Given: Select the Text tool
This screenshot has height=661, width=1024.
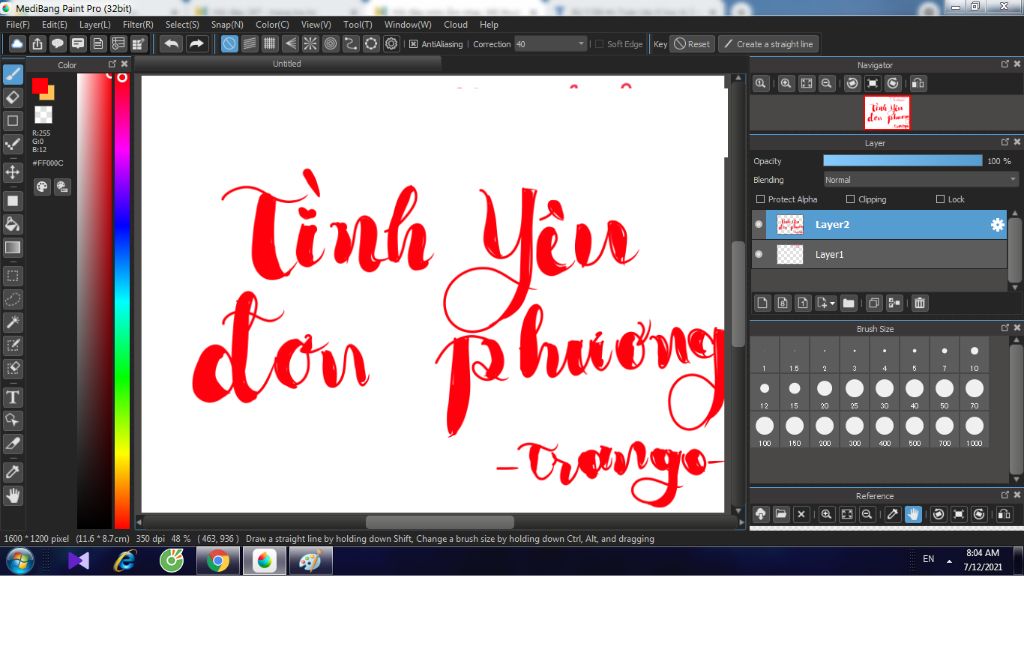Looking at the screenshot, I should (x=12, y=397).
